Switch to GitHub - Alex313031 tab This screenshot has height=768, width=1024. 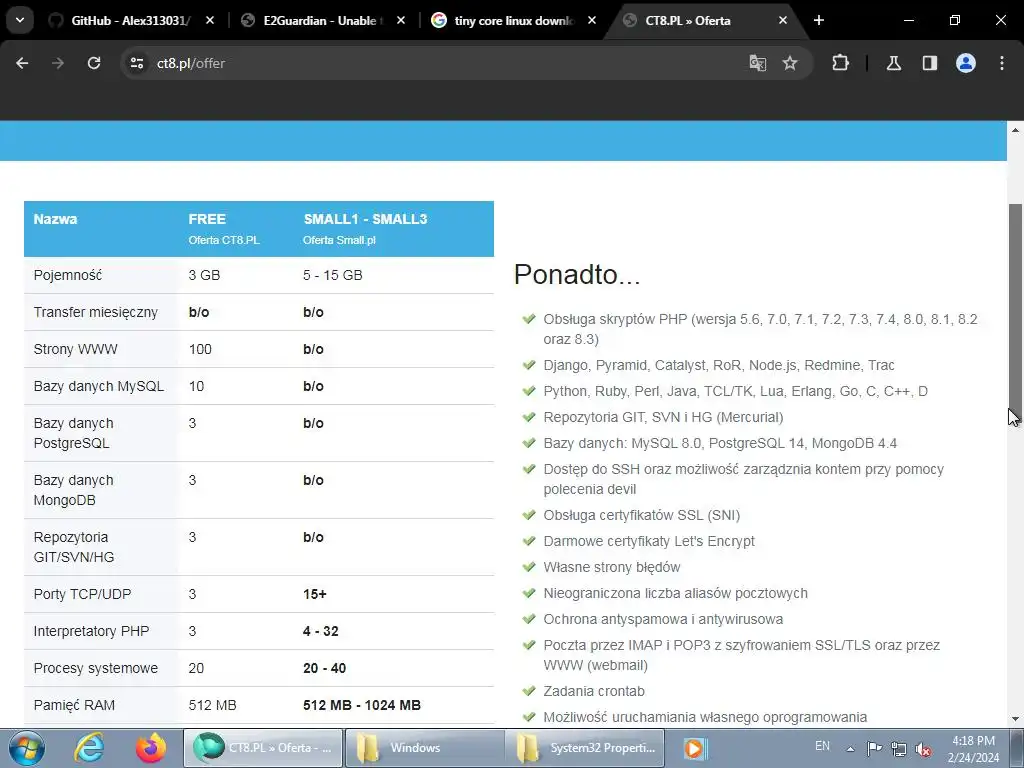pyautogui.click(x=131, y=20)
